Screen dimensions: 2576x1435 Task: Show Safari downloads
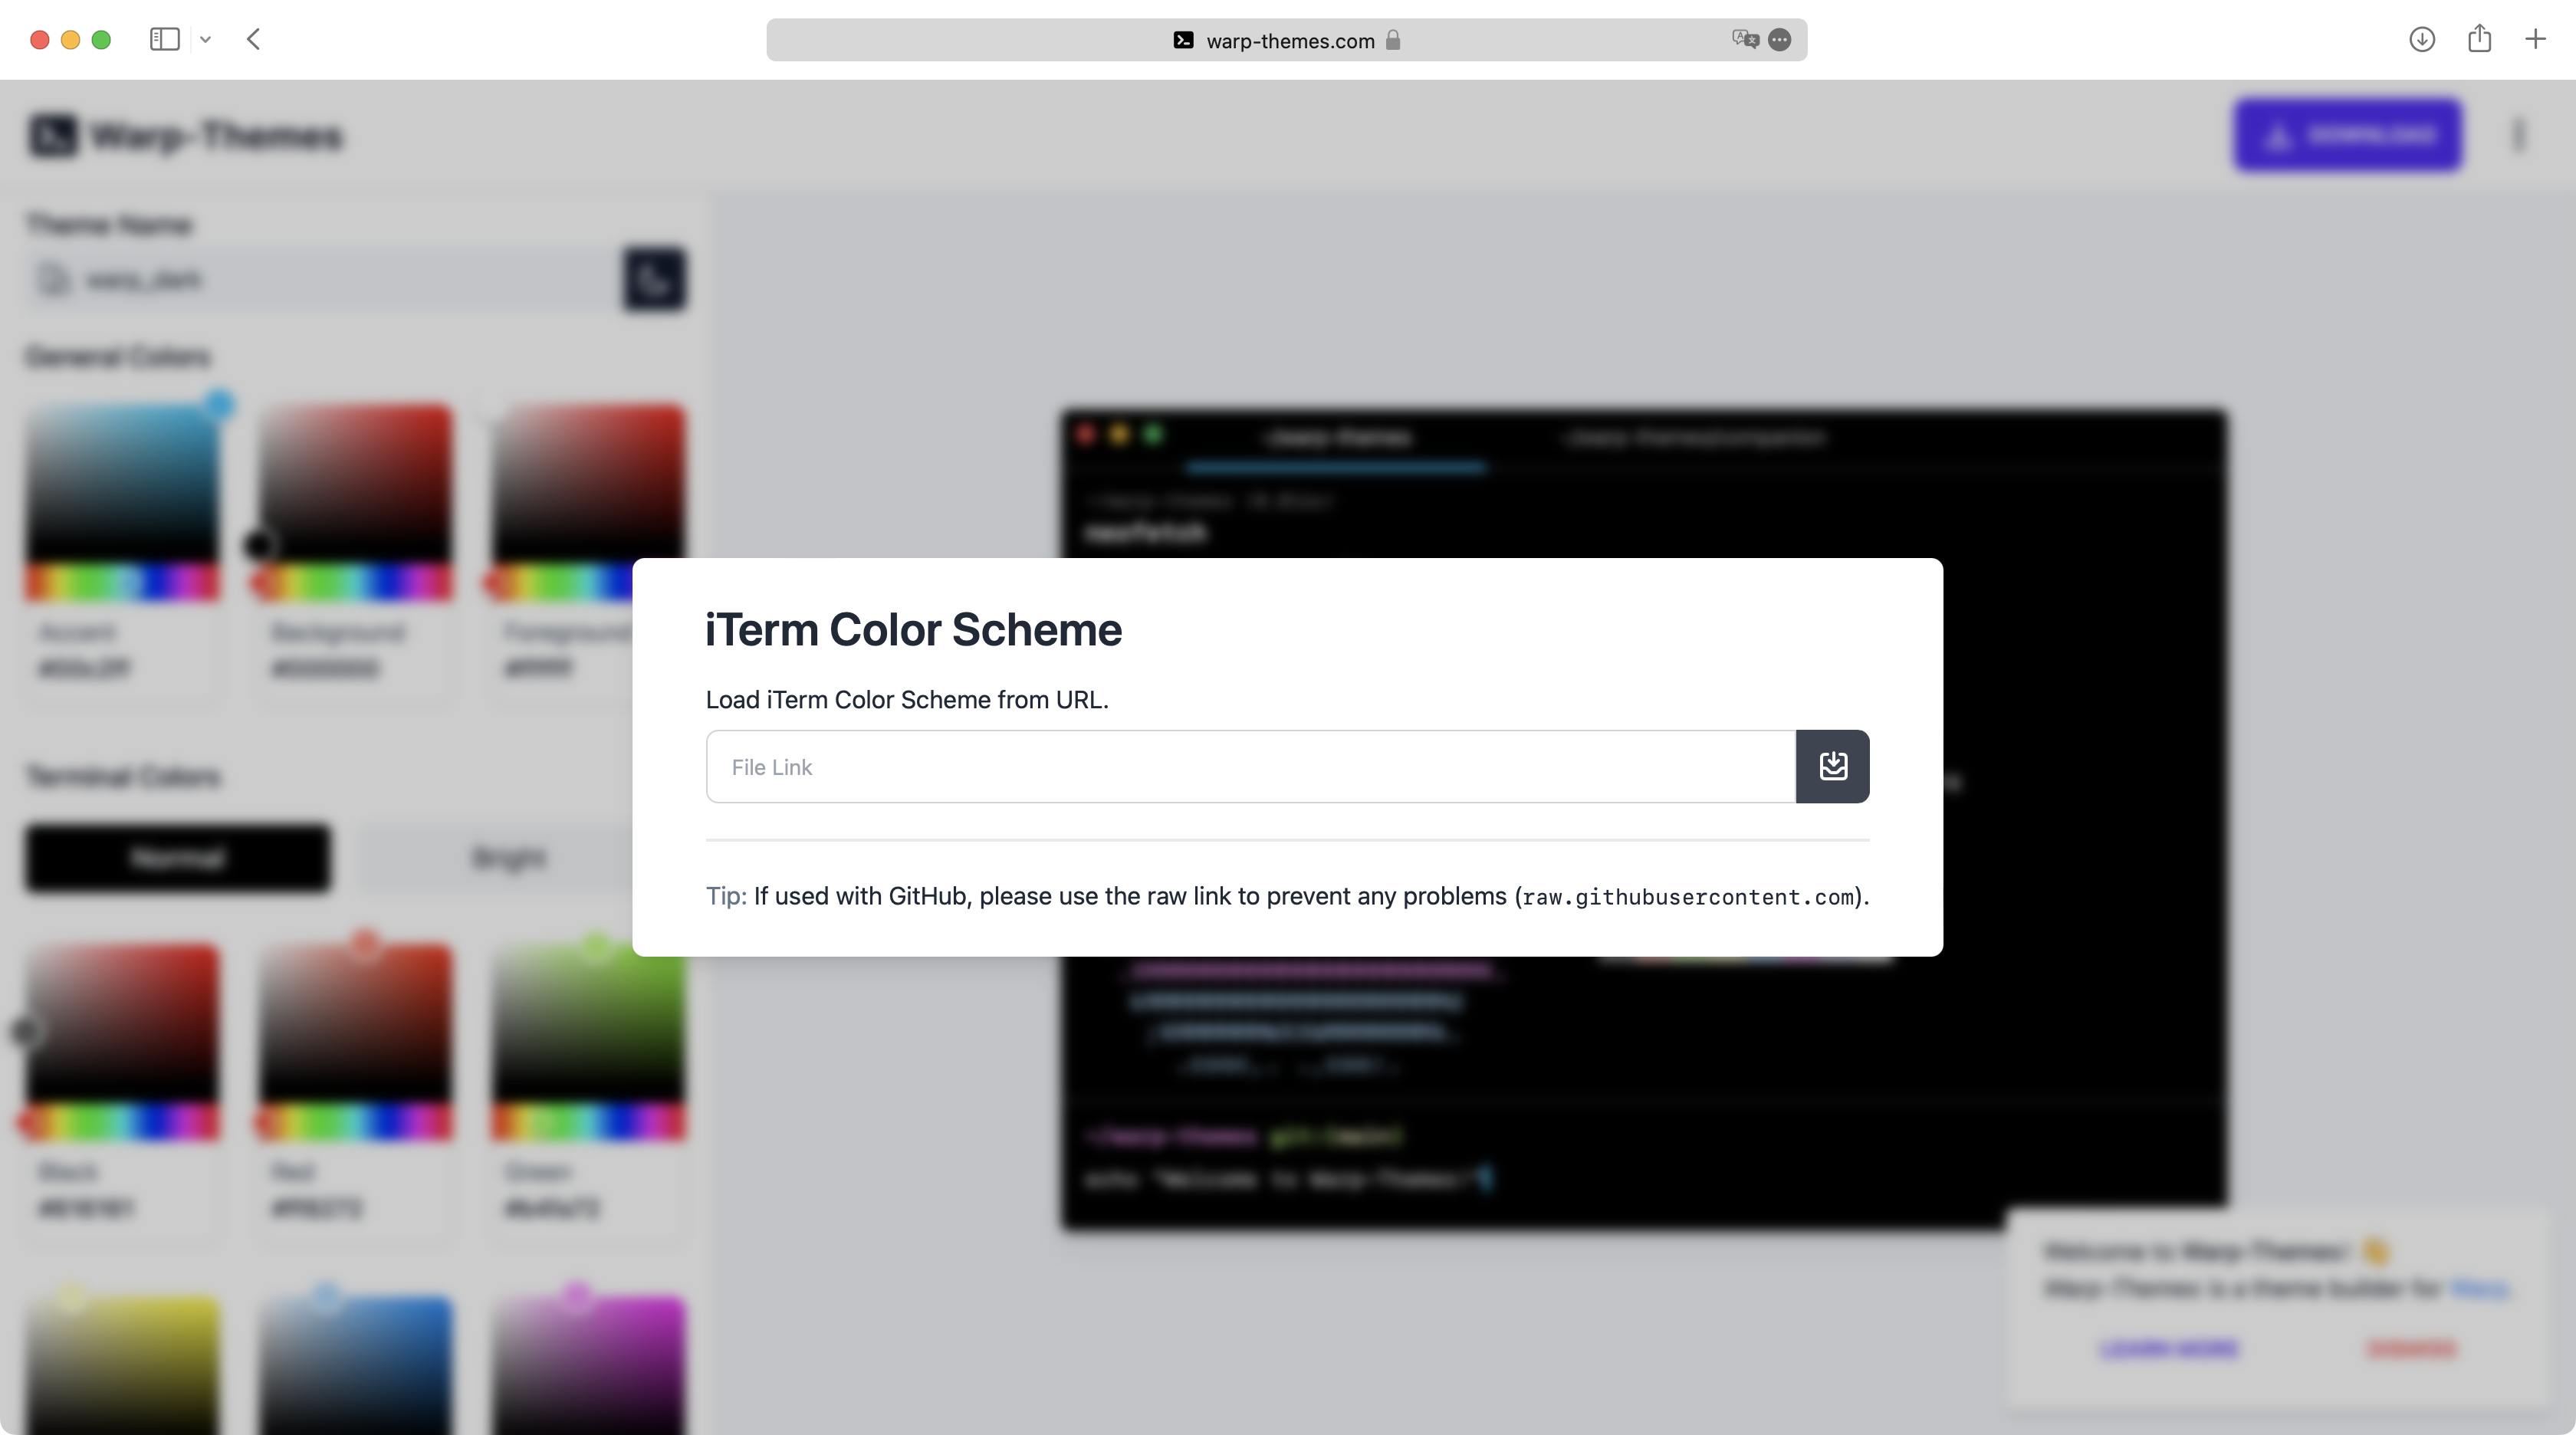click(2421, 39)
